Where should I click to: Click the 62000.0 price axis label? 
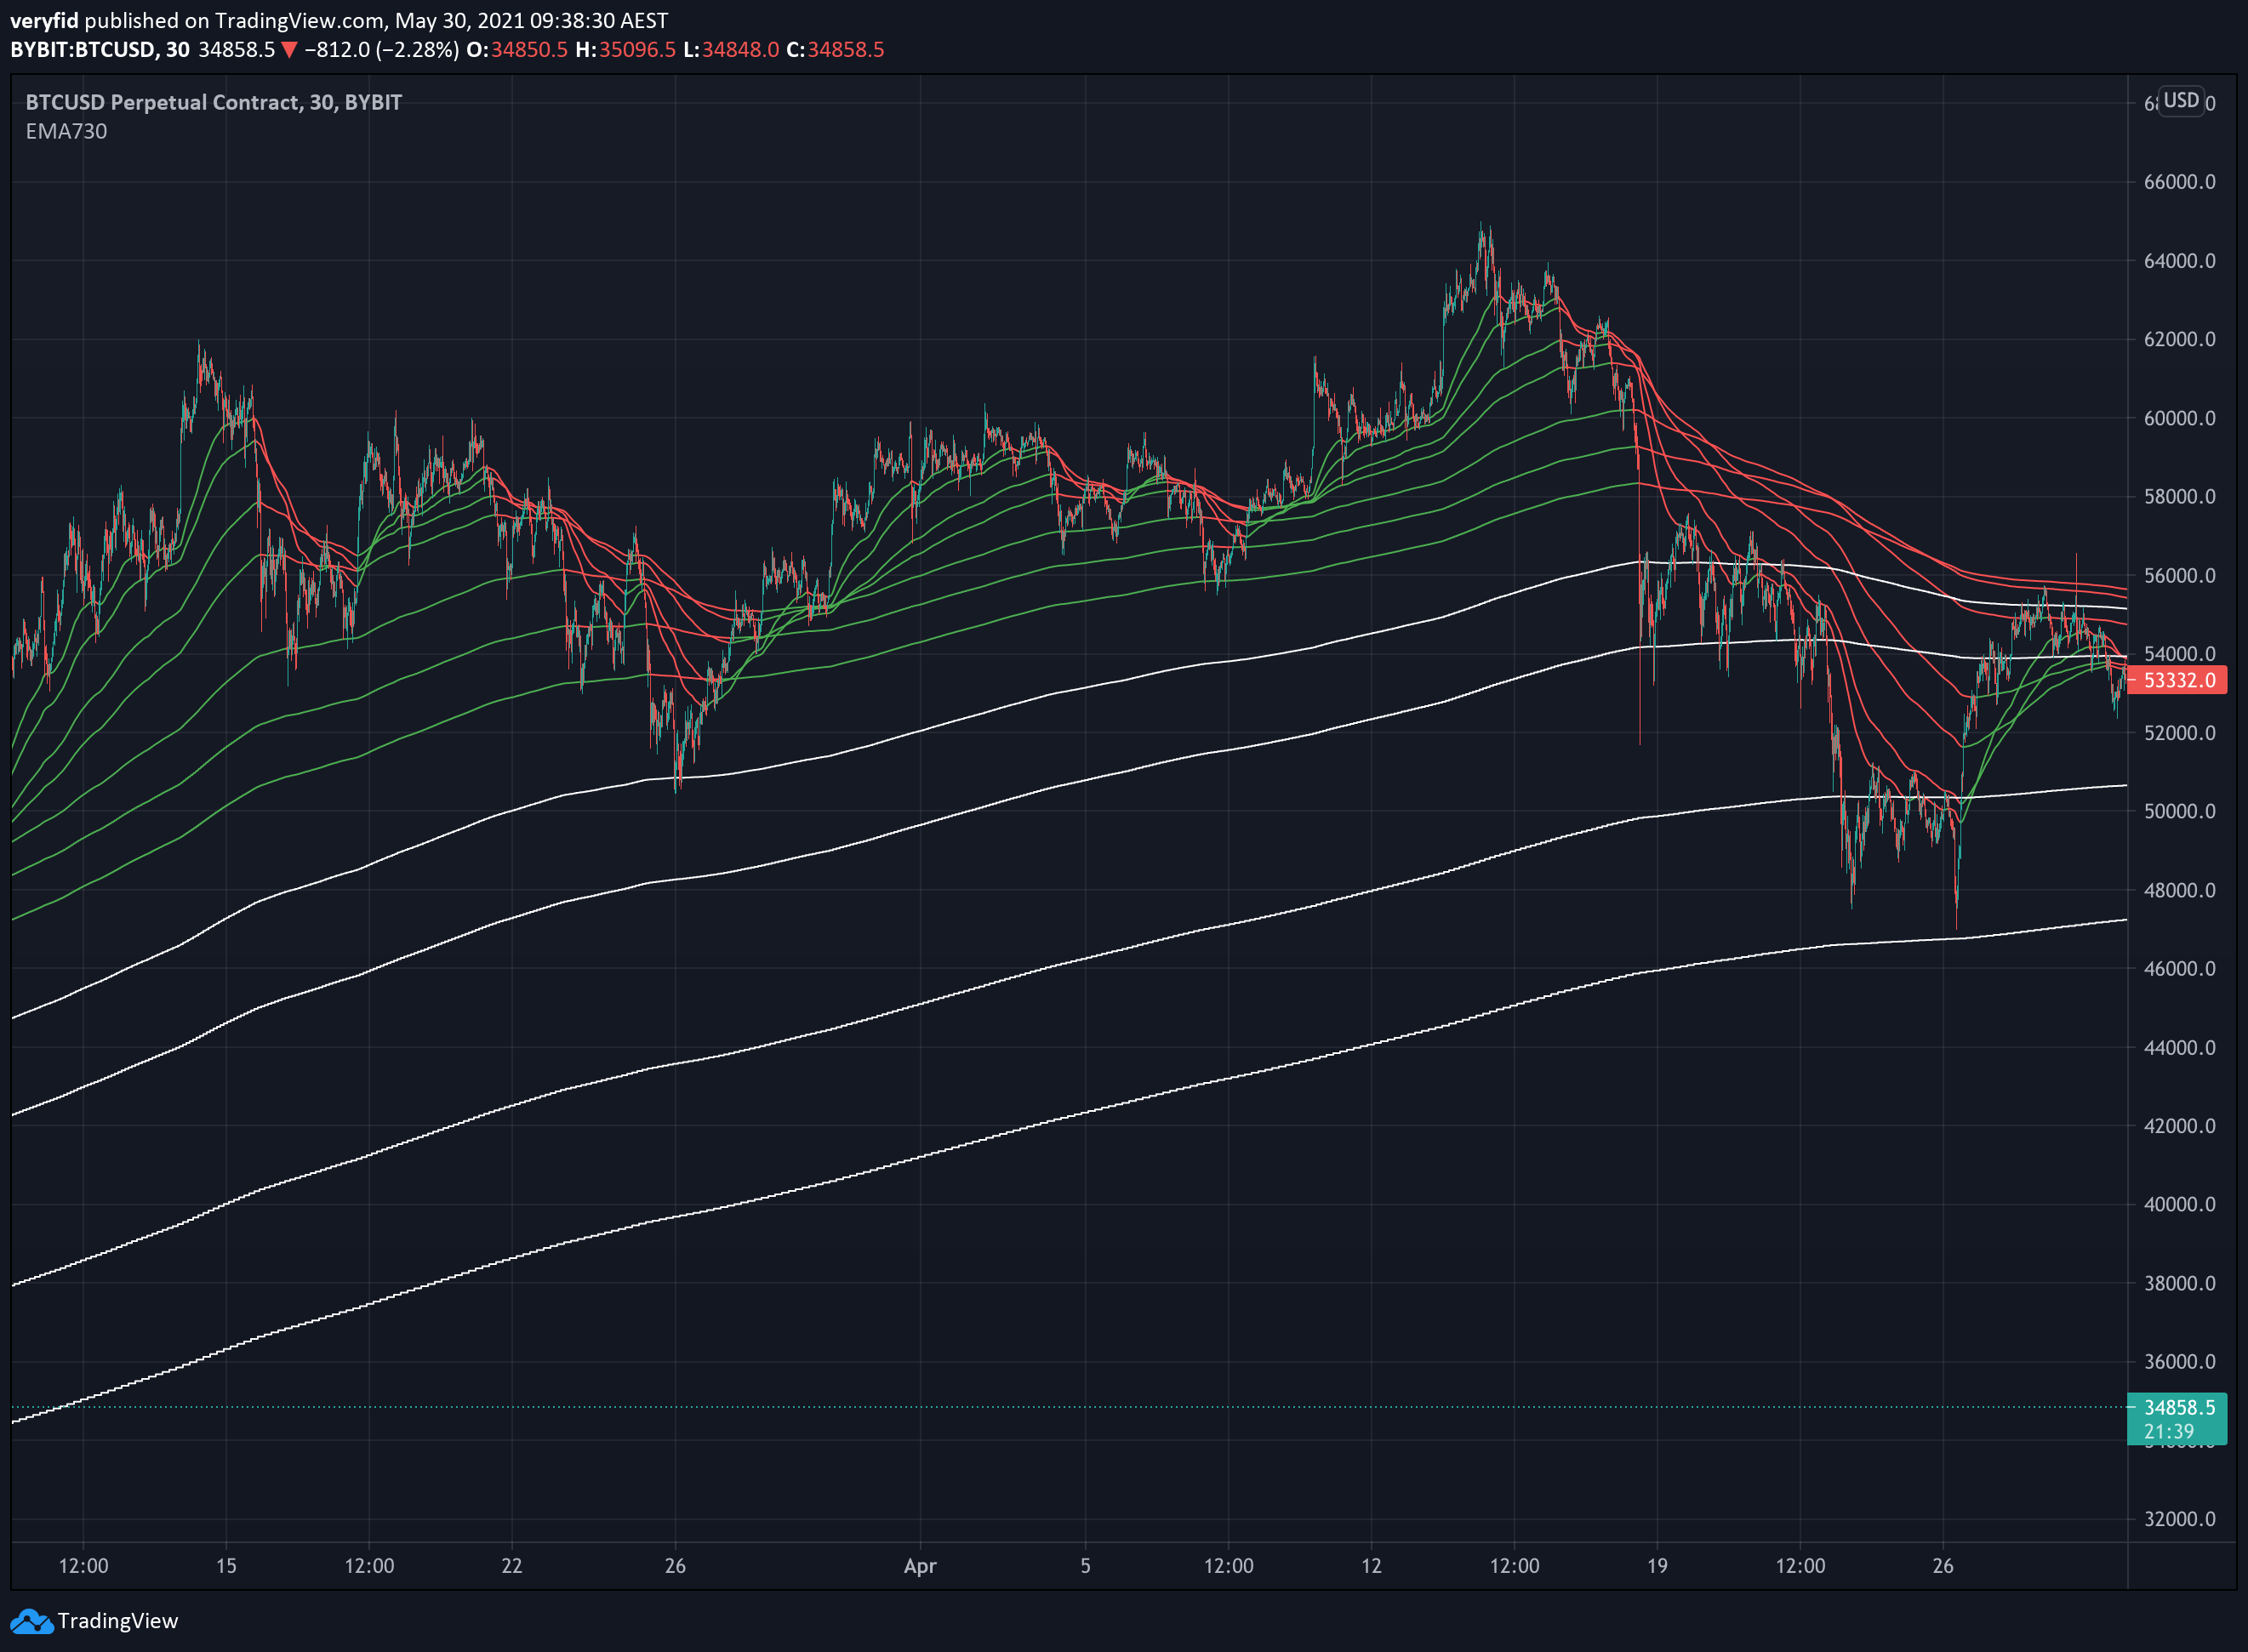[2179, 339]
